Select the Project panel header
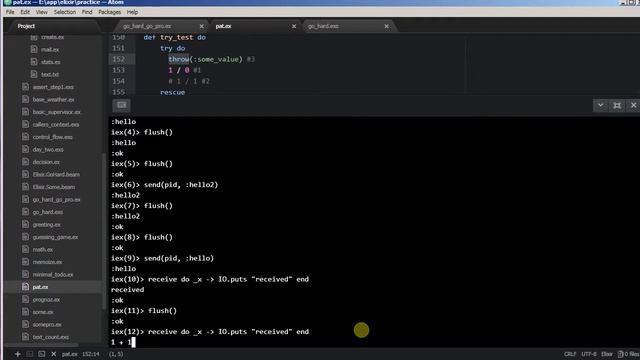 click(26, 26)
